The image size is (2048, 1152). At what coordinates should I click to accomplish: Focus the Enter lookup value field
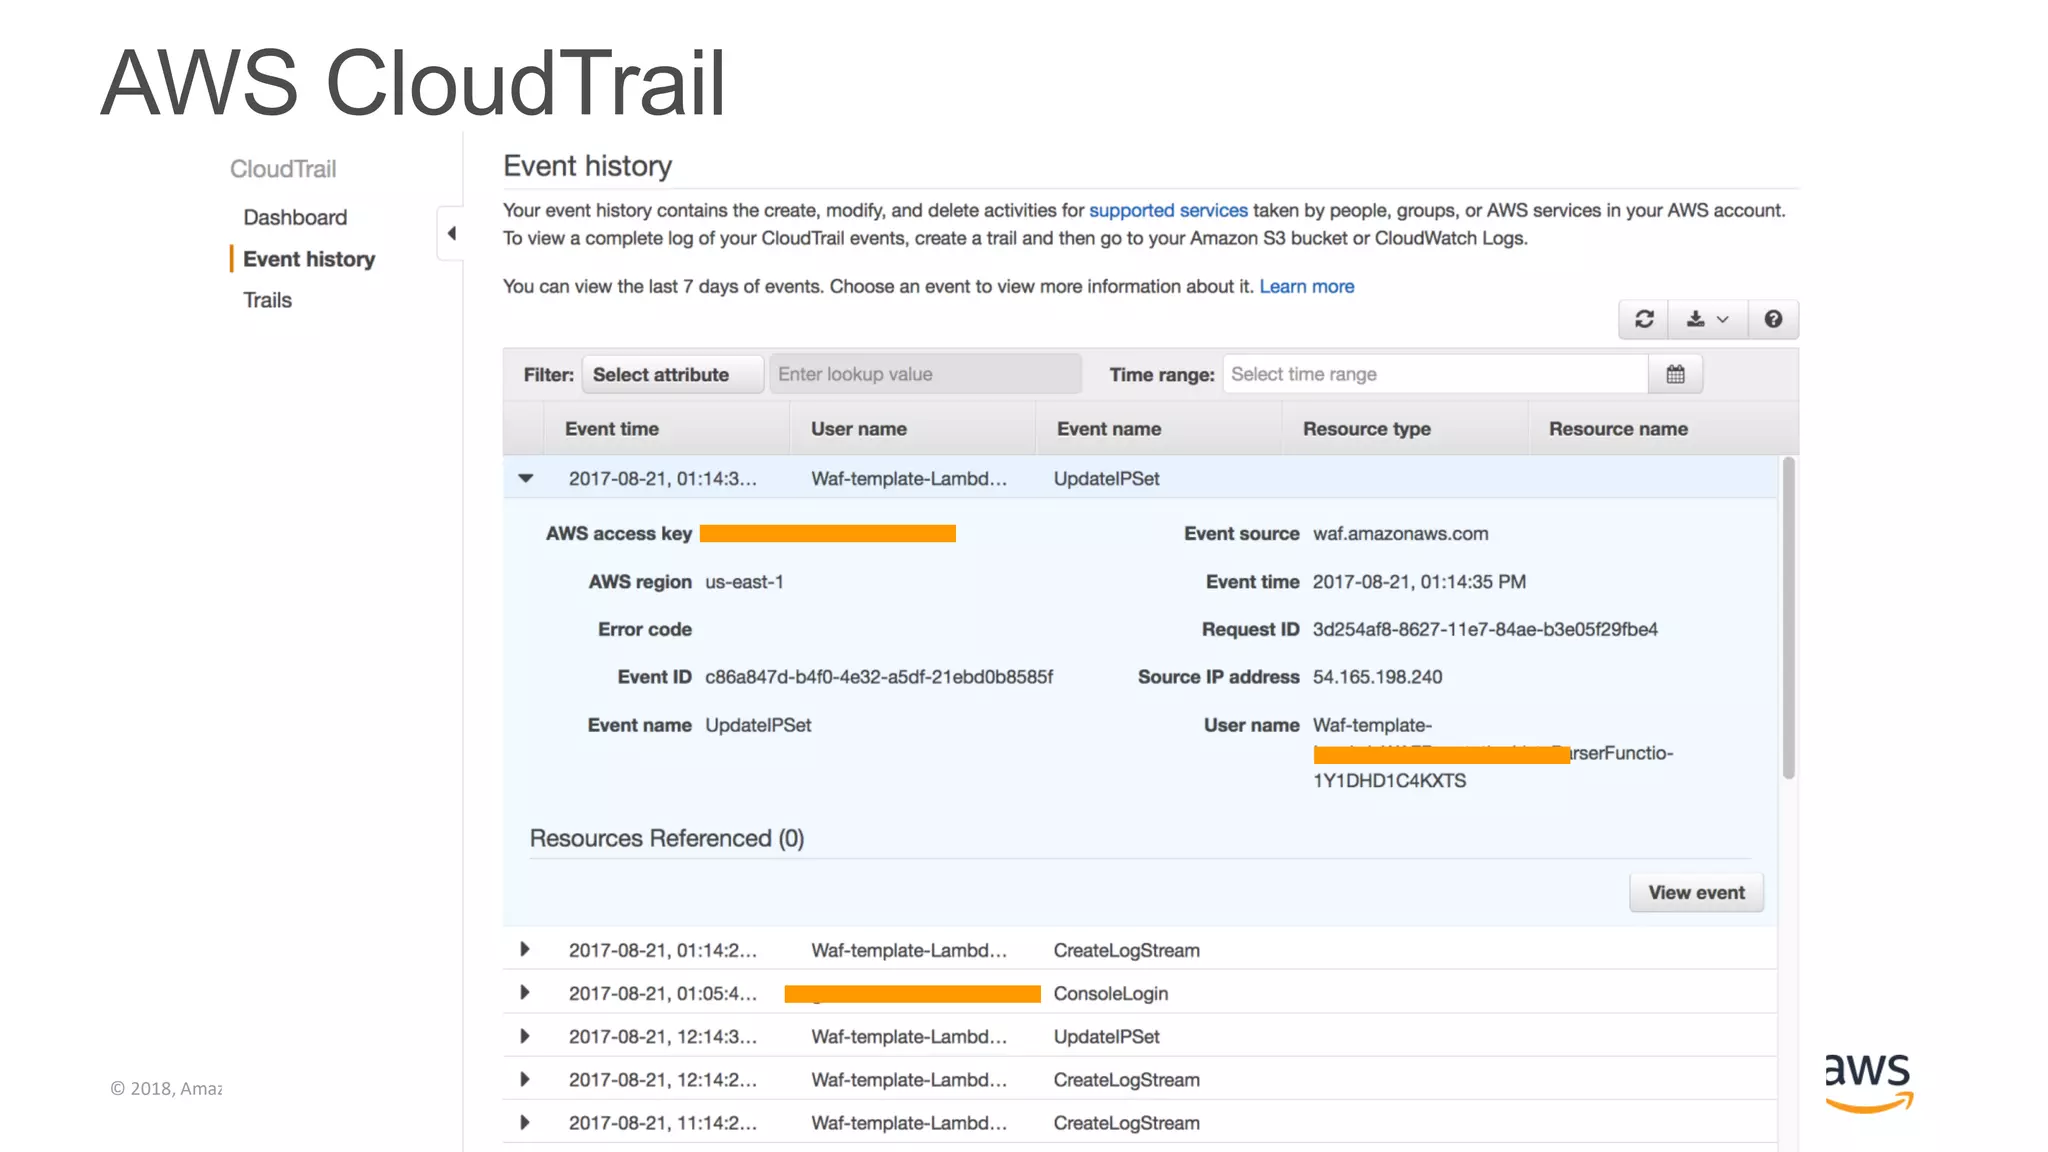[925, 374]
